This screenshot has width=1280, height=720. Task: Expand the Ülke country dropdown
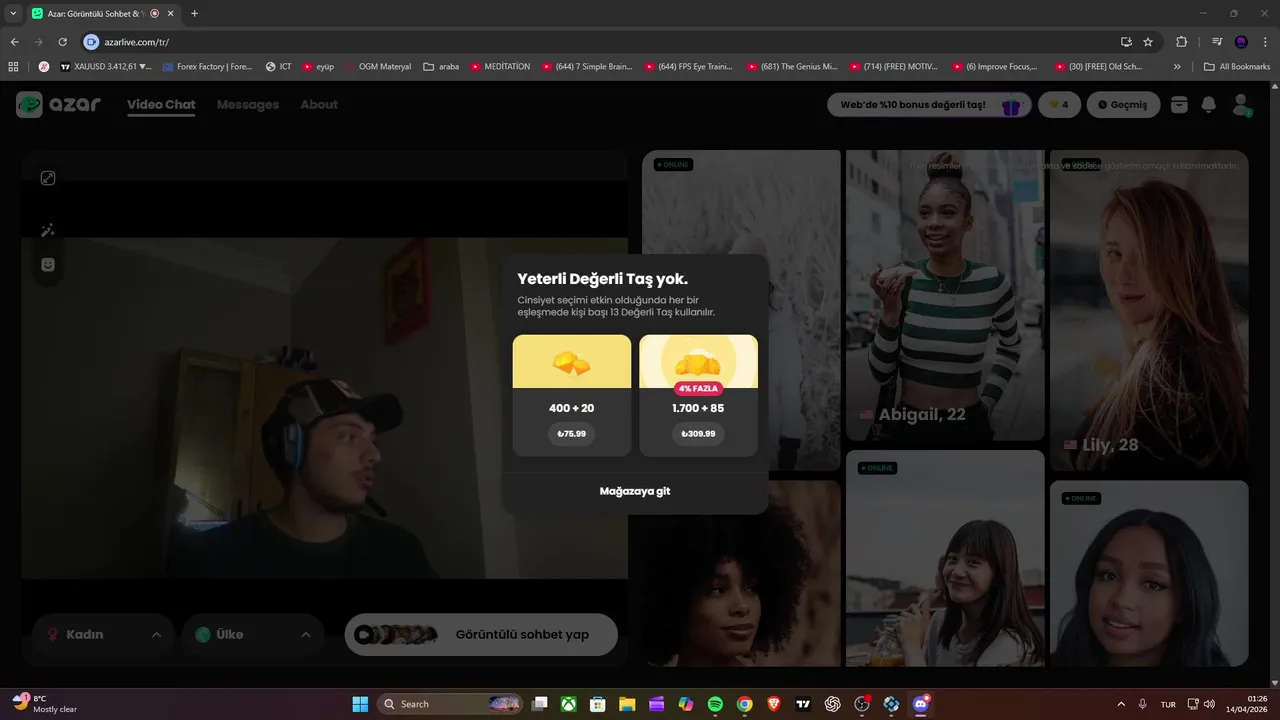(x=253, y=634)
